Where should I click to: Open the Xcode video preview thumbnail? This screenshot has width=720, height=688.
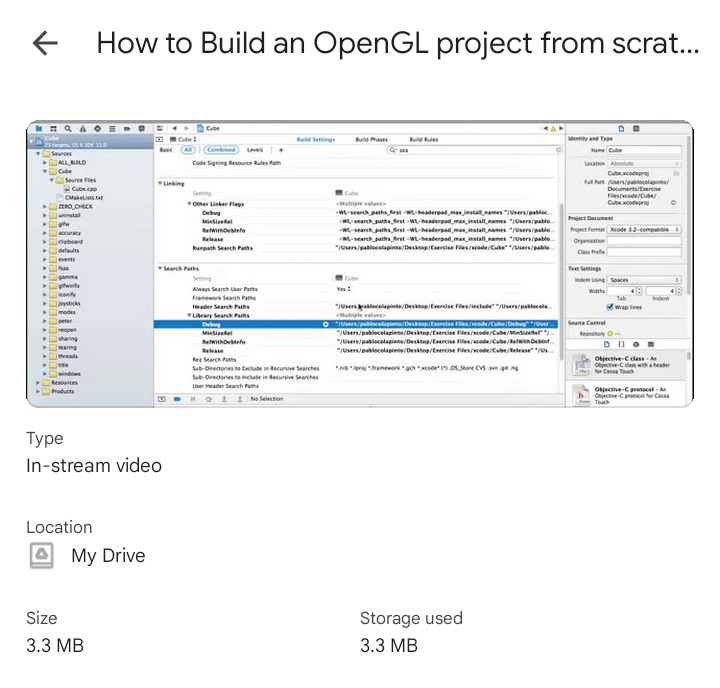coord(360,264)
